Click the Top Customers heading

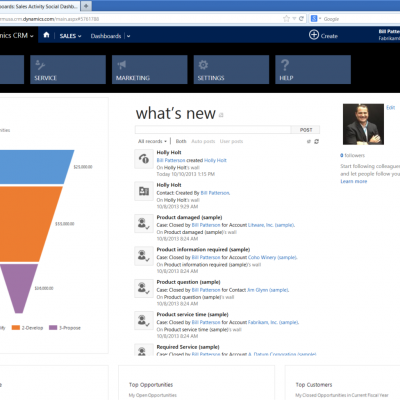coord(314,385)
